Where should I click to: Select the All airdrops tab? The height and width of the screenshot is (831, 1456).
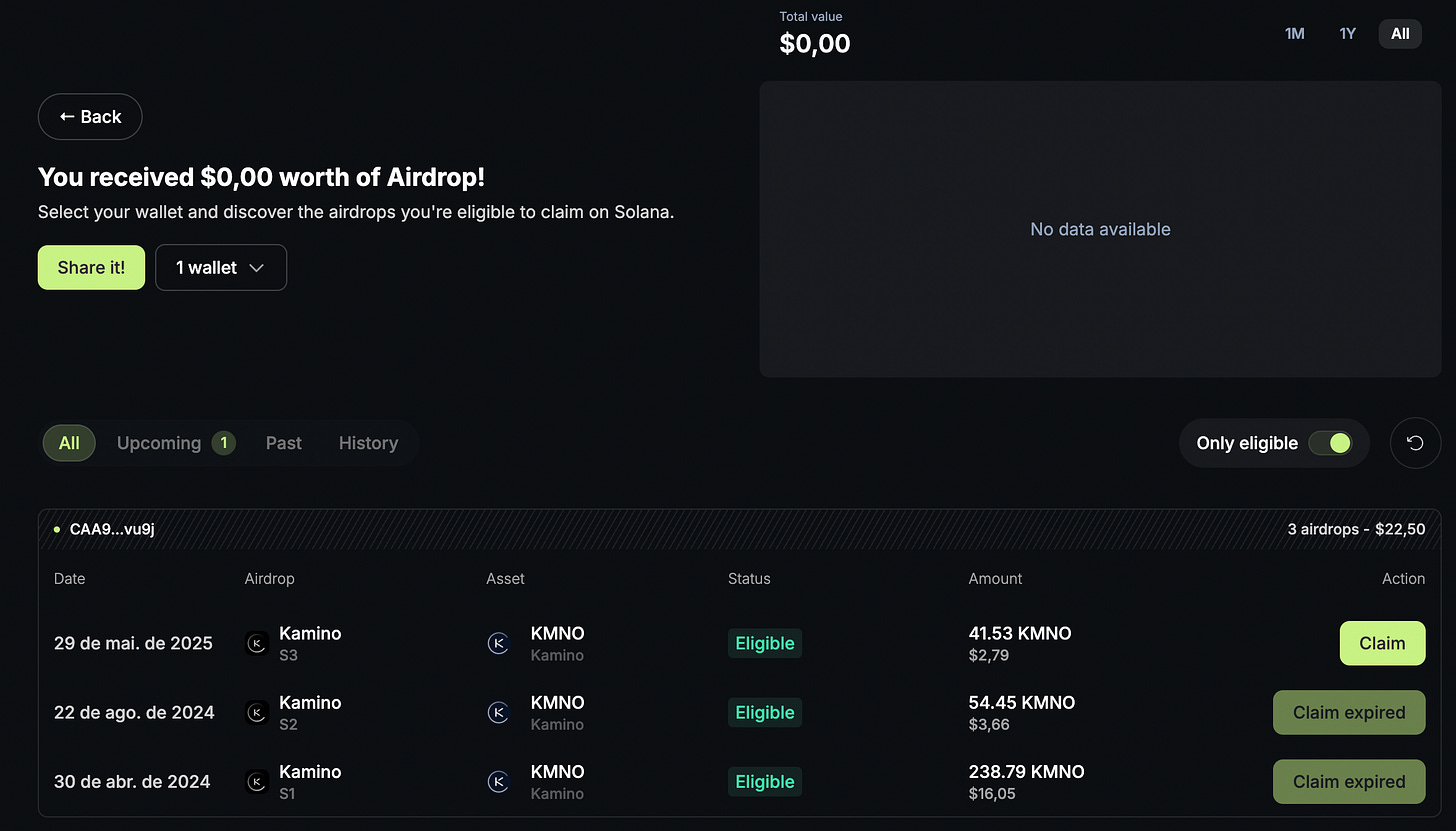pos(69,443)
